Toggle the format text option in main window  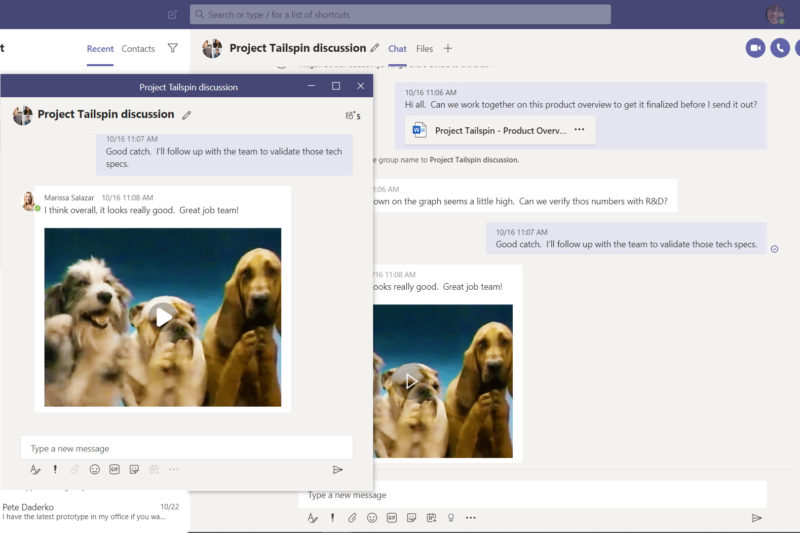click(x=312, y=518)
